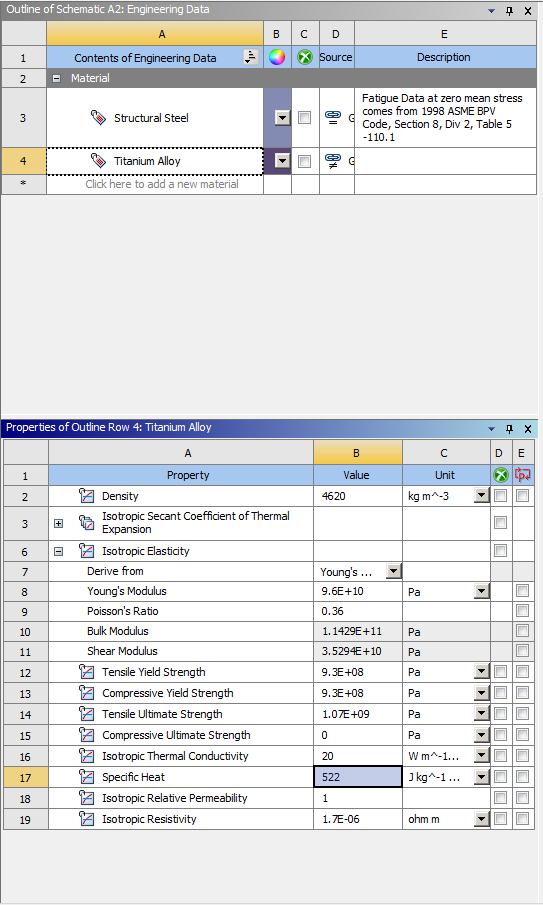The width and height of the screenshot is (543, 905).
Task: Toggle suppression checkbox for Structural Steel
Action: pyautogui.click(x=305, y=118)
